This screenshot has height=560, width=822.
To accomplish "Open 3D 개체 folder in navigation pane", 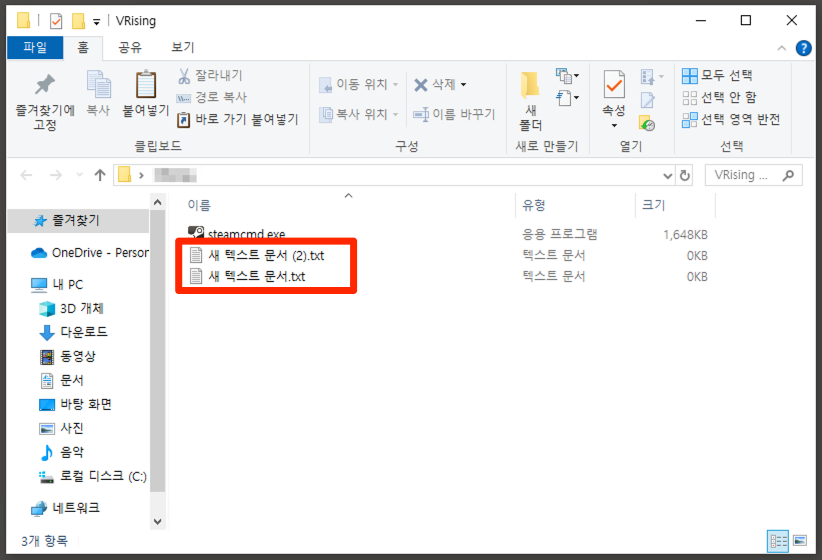I will coord(71,308).
